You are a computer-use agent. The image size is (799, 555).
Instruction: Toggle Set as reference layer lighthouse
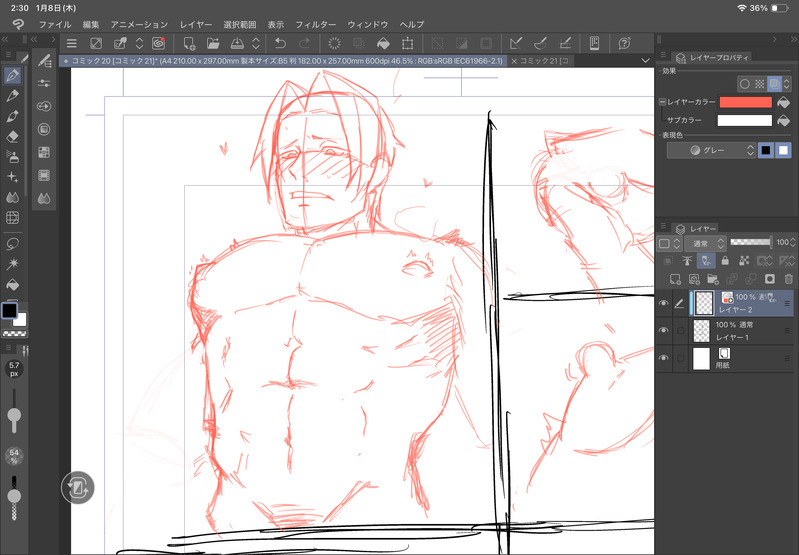687,261
